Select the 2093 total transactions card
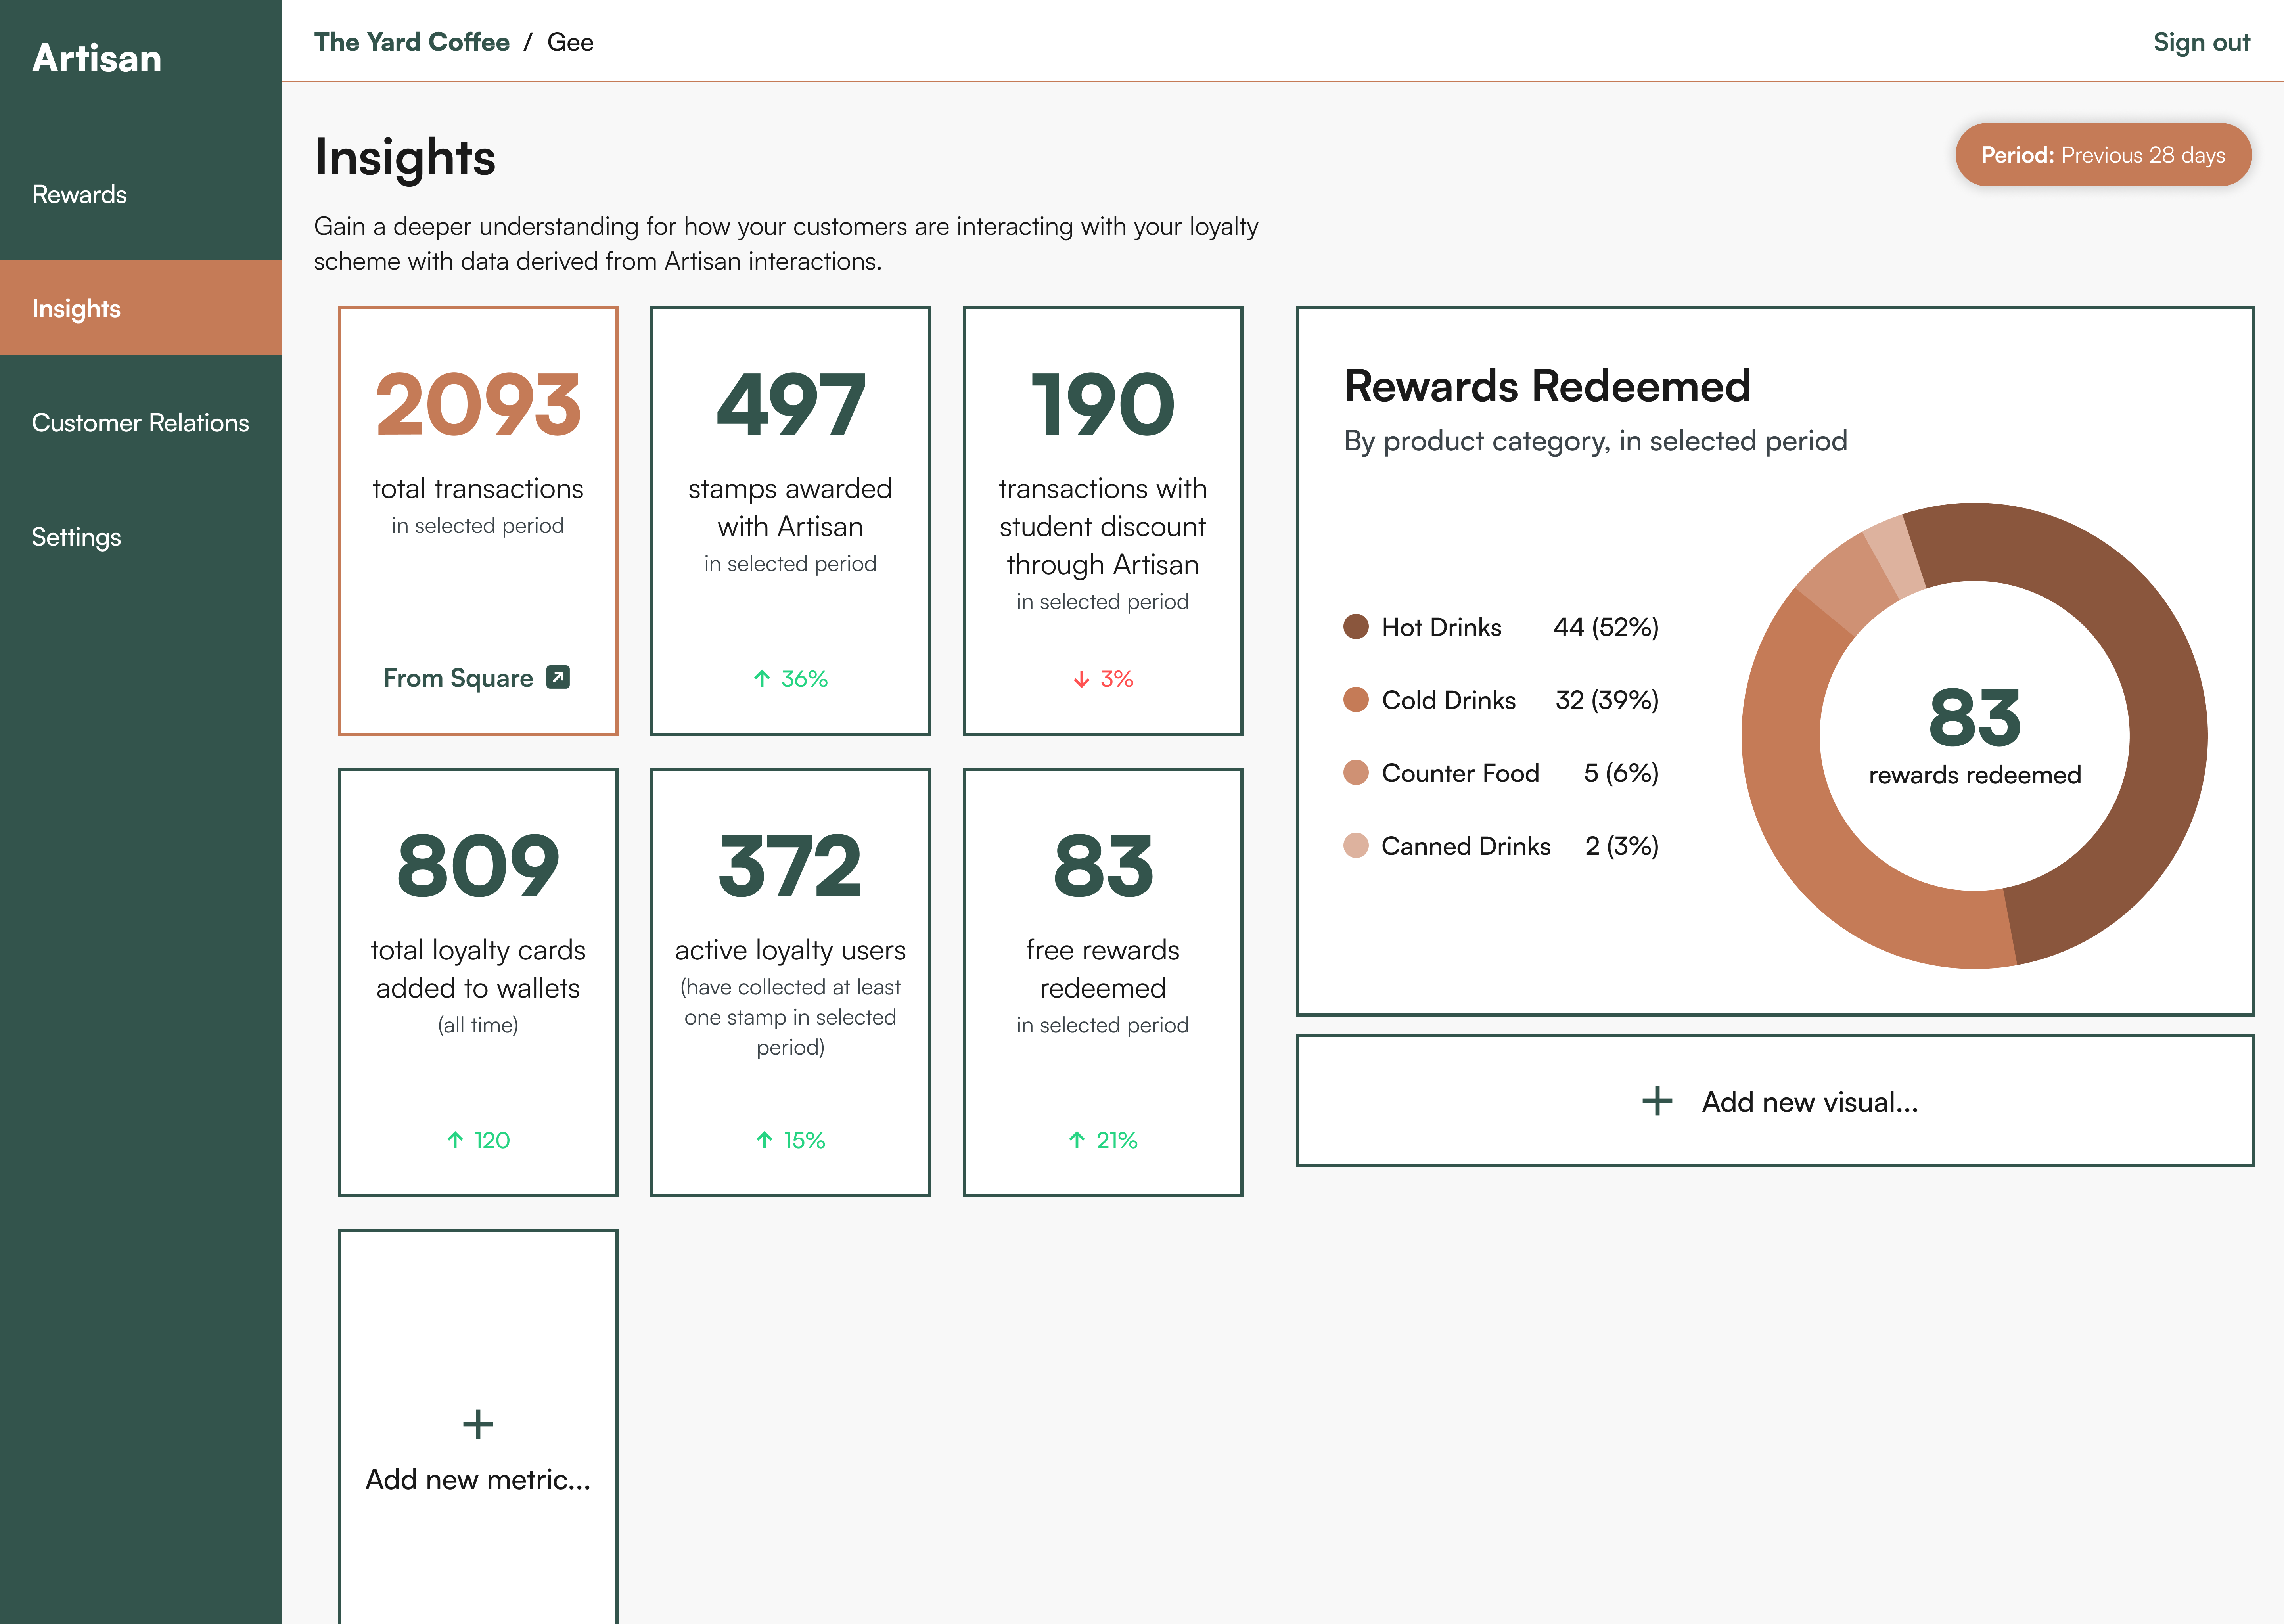 pos(478,520)
